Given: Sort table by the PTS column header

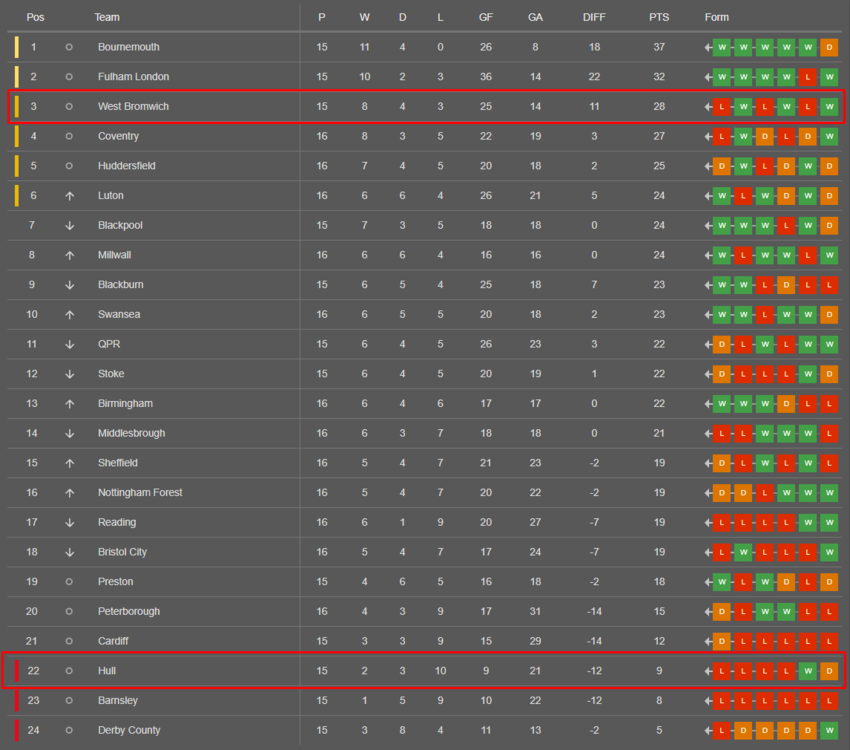Looking at the screenshot, I should 659,17.
